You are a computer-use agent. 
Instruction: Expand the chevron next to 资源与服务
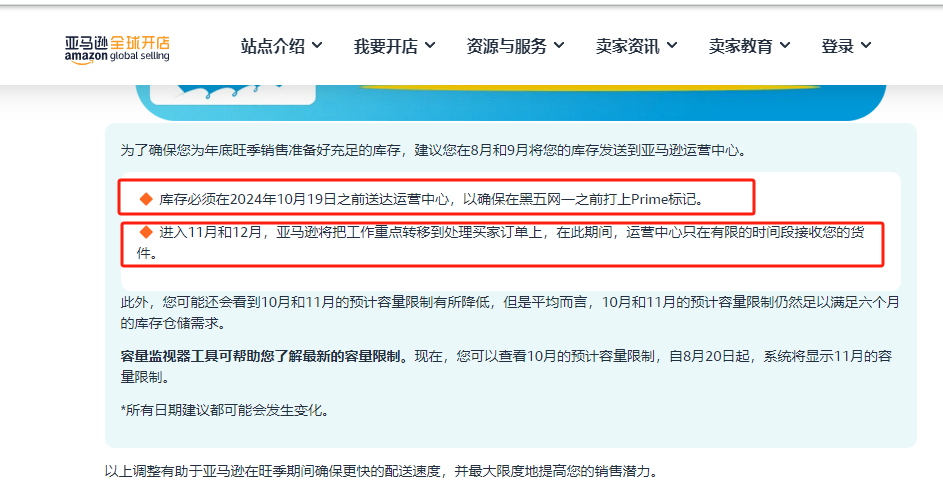click(x=559, y=45)
